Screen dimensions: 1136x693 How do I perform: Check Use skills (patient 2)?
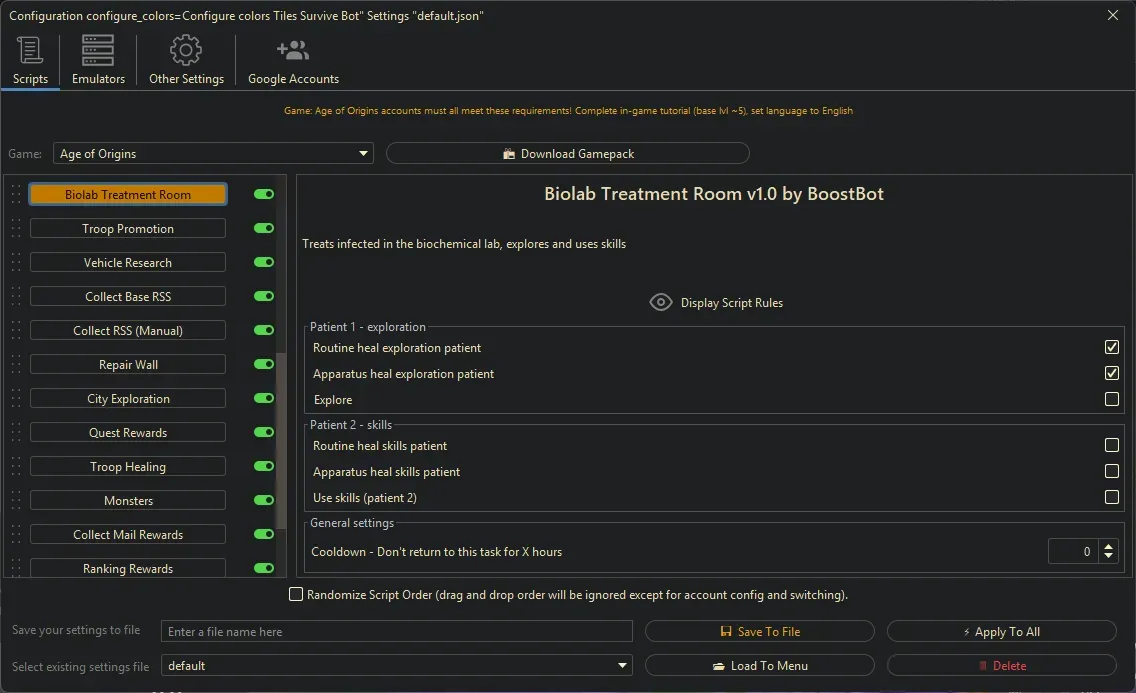[1111, 498]
